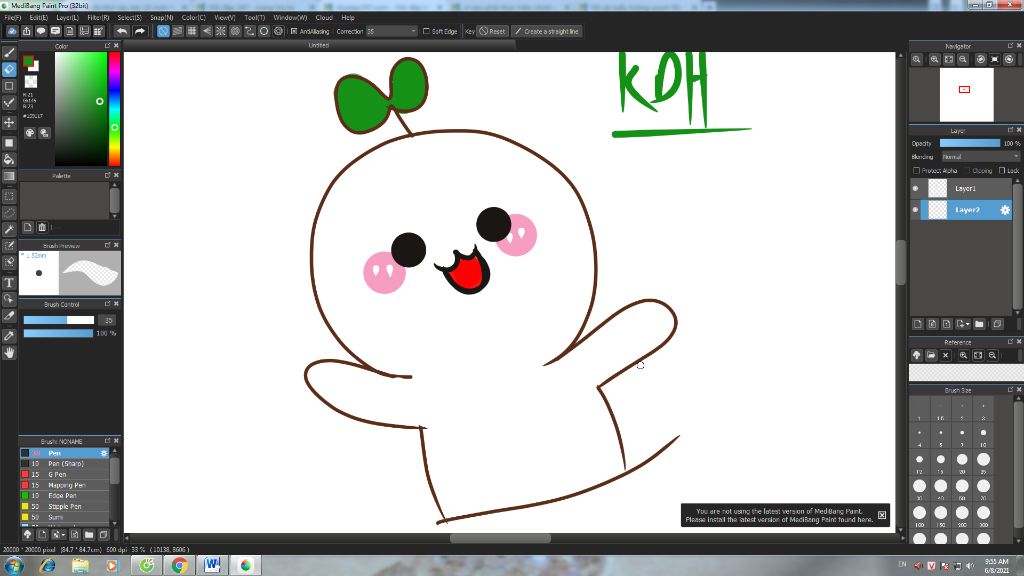Image resolution: width=1024 pixels, height=576 pixels.
Task: Undock the Brush Size panel
Action: [1010, 389]
